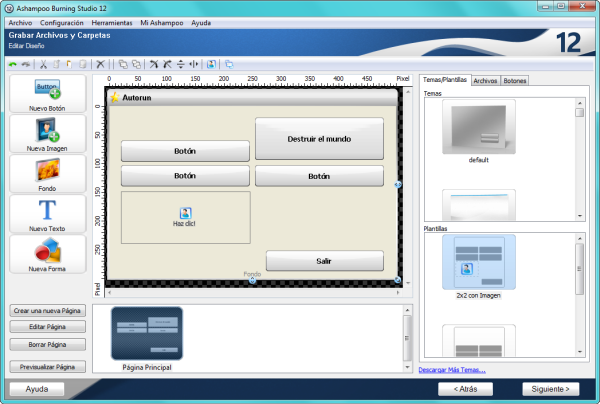Click the trash bin icon in toolbar
The width and height of the screenshot is (600, 404).
click(x=82, y=64)
